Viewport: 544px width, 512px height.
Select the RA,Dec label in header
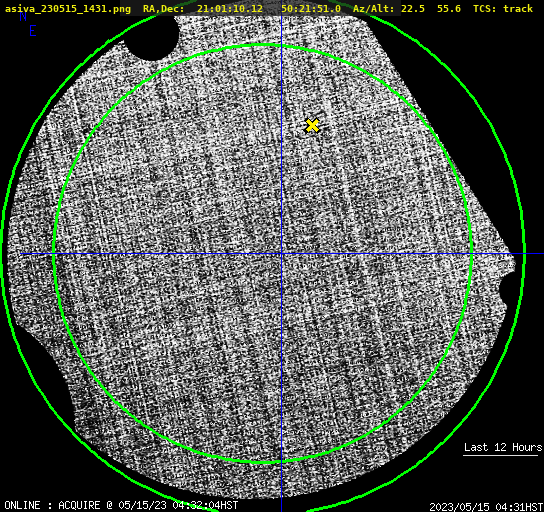coord(163,8)
